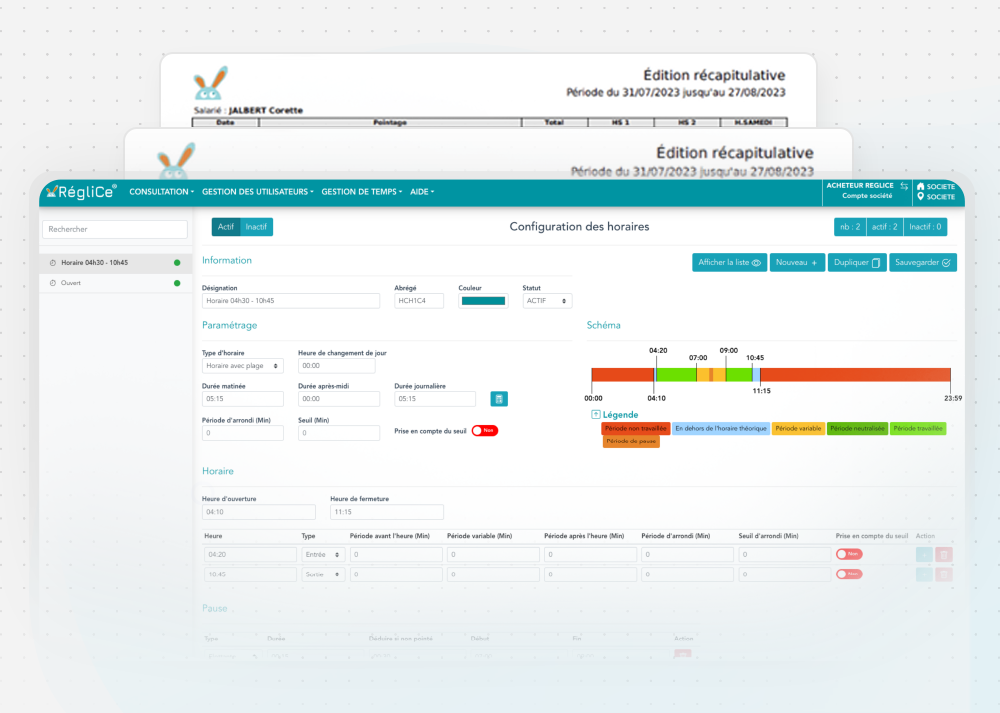Click the ACHETEUR REGLICE account label
This screenshot has height=713, width=1000.
tap(860, 186)
